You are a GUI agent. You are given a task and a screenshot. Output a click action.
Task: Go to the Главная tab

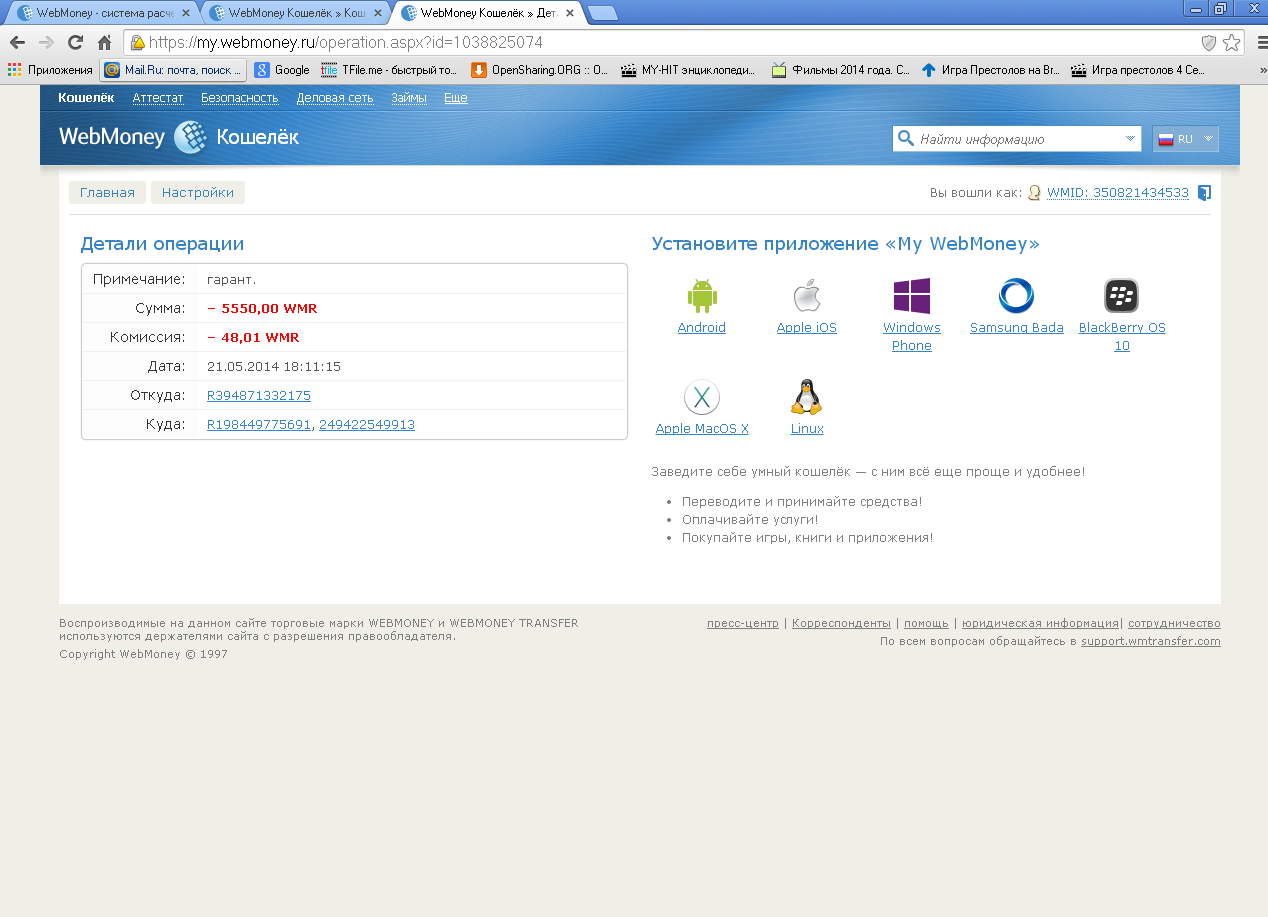tap(108, 193)
